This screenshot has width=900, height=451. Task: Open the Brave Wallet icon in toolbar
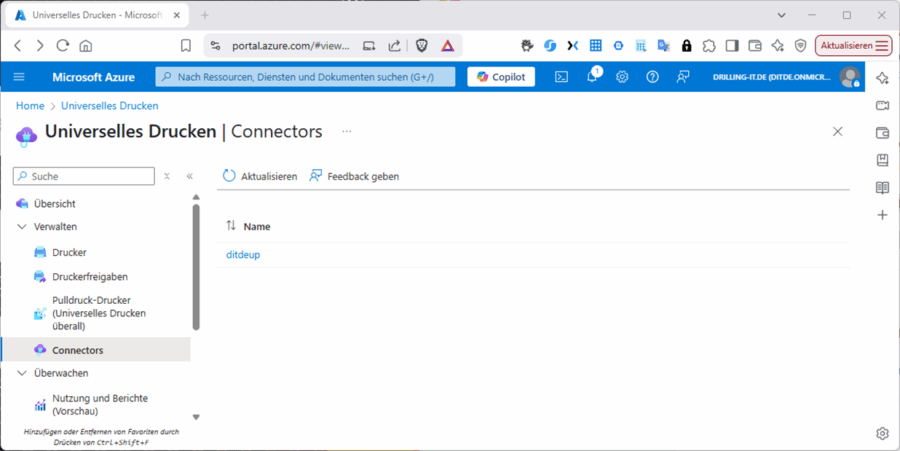(x=755, y=46)
